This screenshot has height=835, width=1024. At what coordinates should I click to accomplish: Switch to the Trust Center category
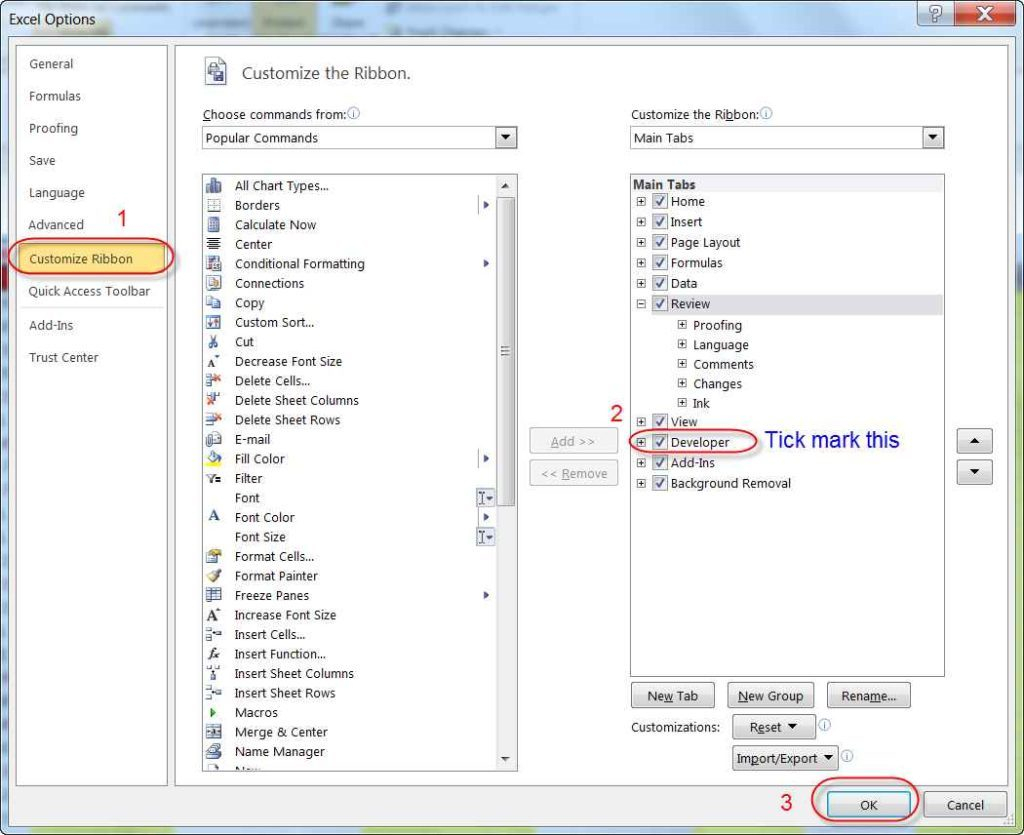point(63,357)
